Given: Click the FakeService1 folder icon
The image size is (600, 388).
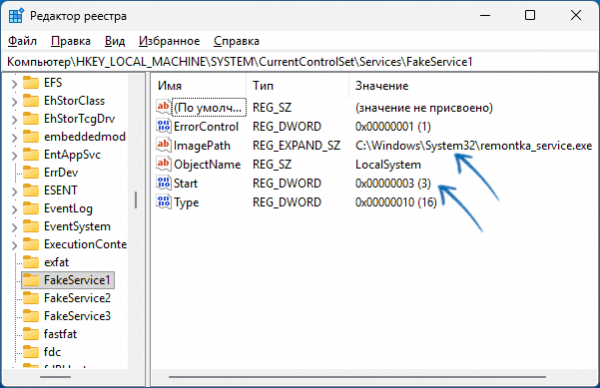Looking at the screenshot, I should (x=31, y=280).
